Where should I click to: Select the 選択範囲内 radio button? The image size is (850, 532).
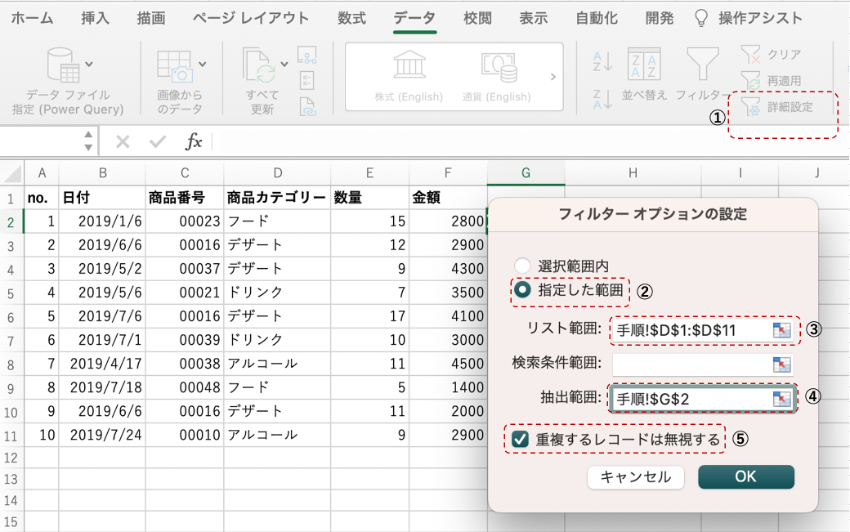click(x=522, y=266)
